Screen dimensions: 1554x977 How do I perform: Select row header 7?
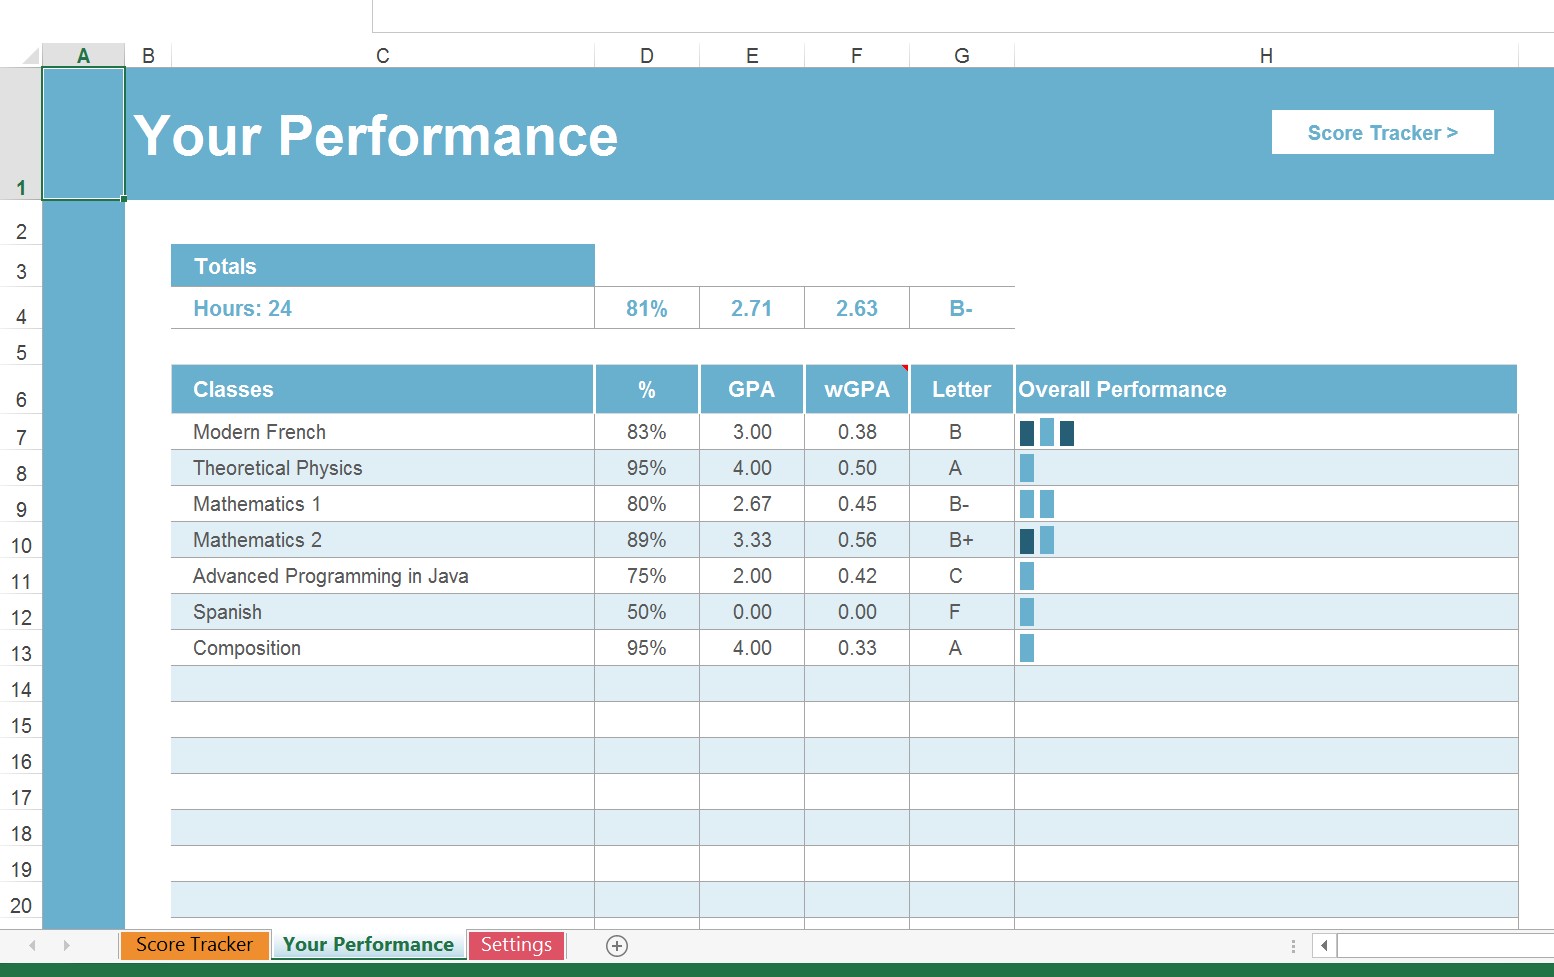[21, 436]
